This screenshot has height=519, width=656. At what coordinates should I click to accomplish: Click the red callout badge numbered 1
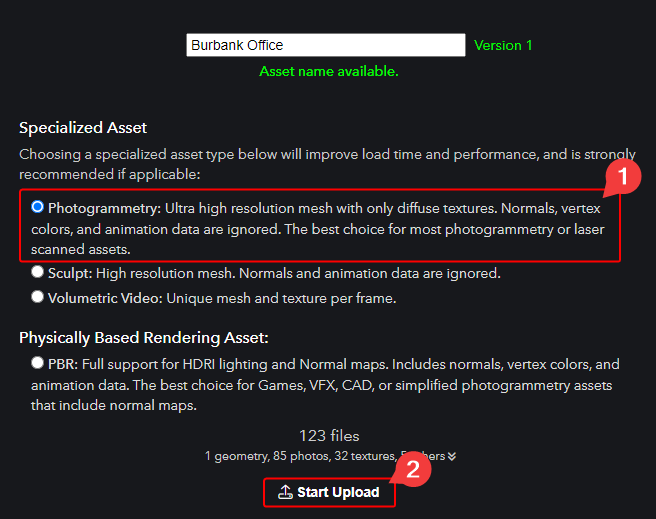point(623,176)
